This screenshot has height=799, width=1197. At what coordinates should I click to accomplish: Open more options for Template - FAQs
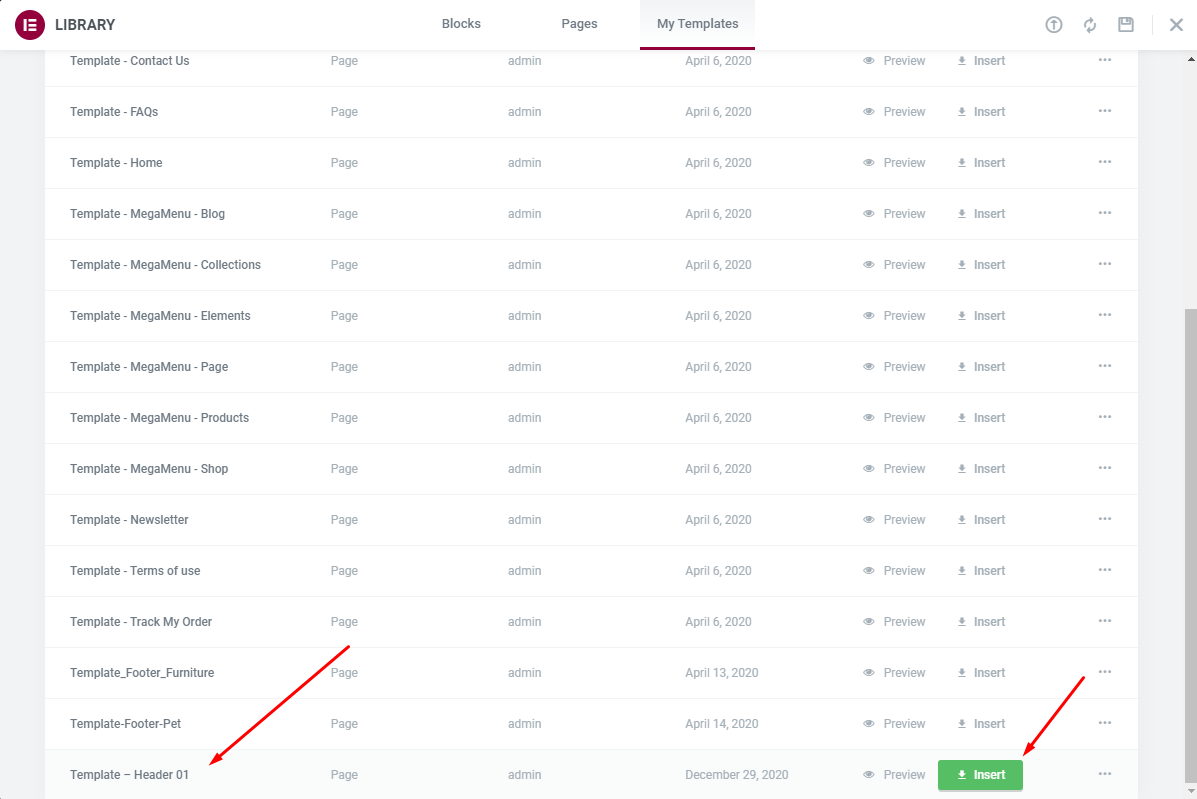click(1105, 111)
